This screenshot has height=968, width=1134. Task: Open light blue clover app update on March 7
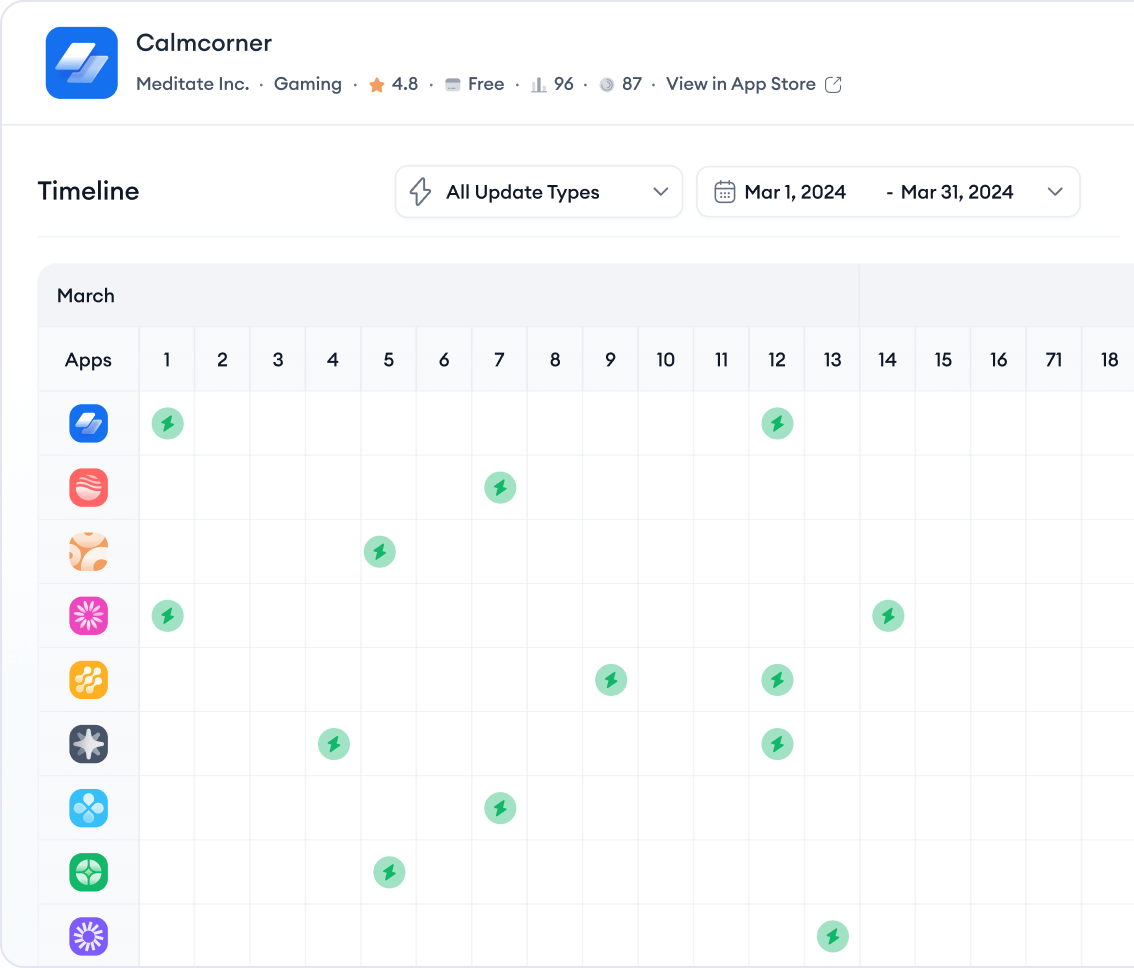(x=500, y=808)
